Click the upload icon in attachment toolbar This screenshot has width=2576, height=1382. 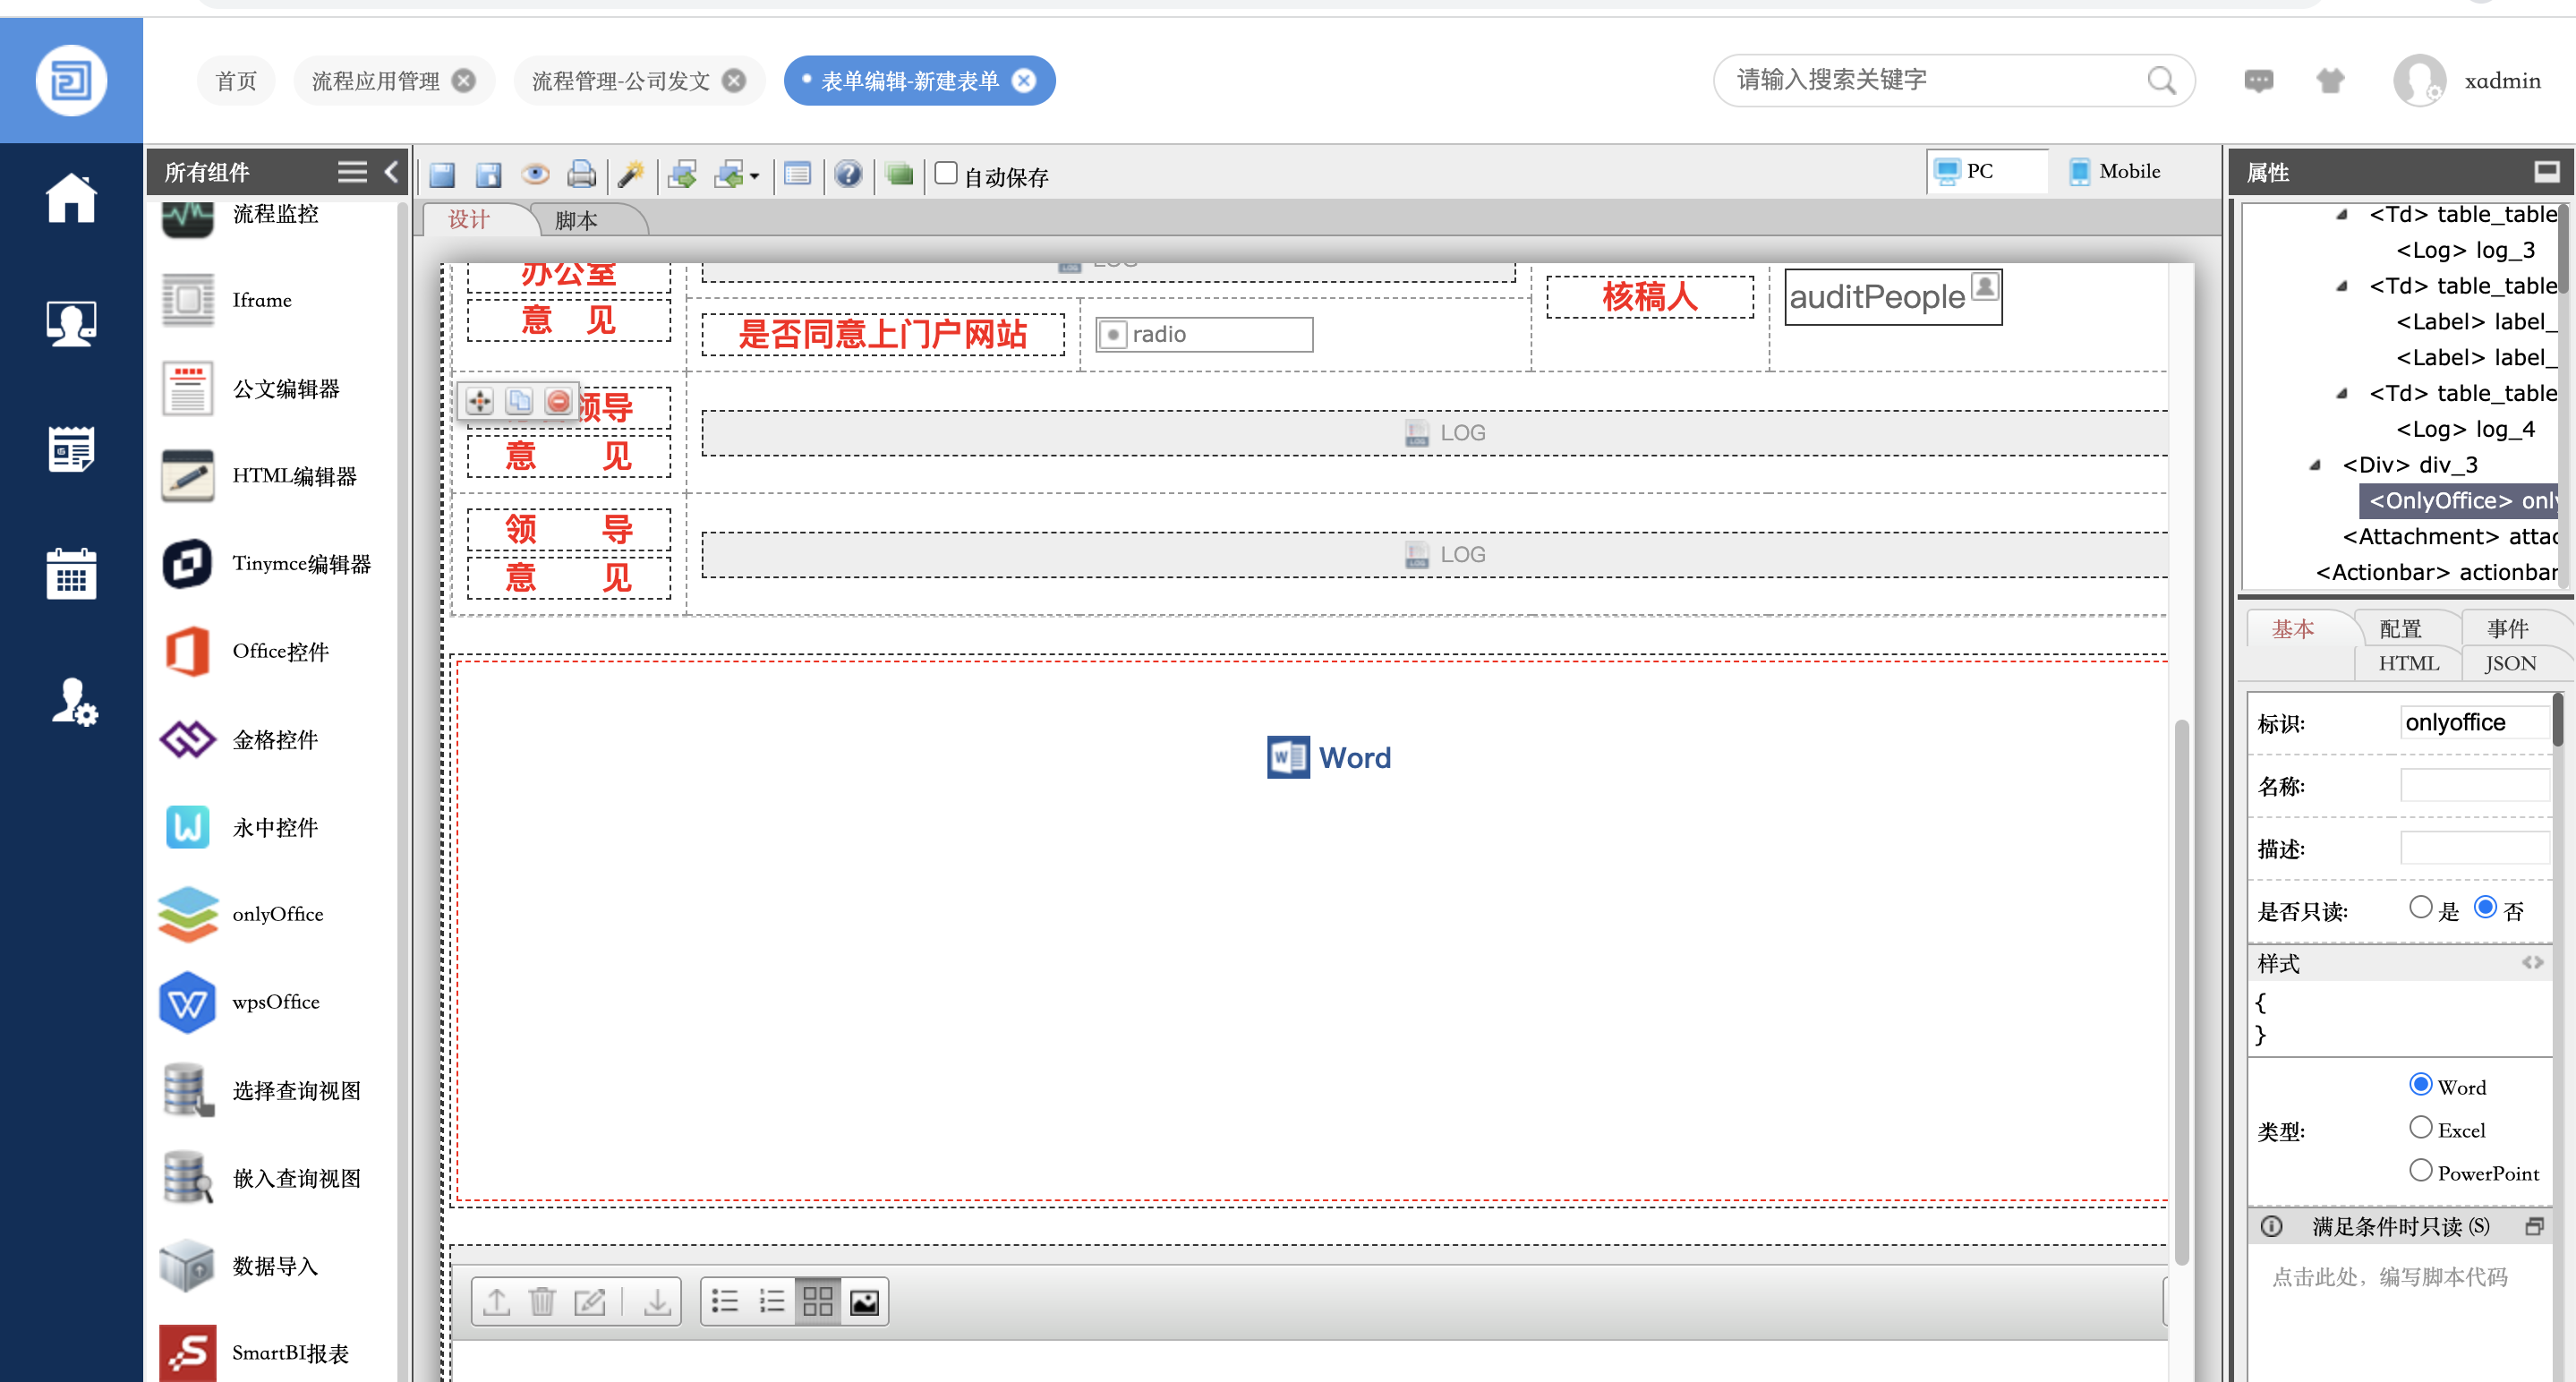coord(497,1302)
